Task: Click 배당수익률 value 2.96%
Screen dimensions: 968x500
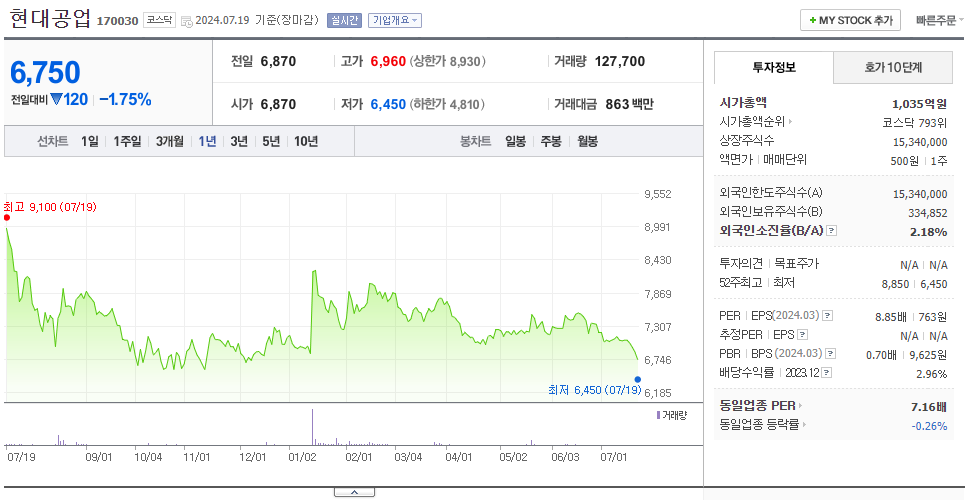Action: (932, 373)
